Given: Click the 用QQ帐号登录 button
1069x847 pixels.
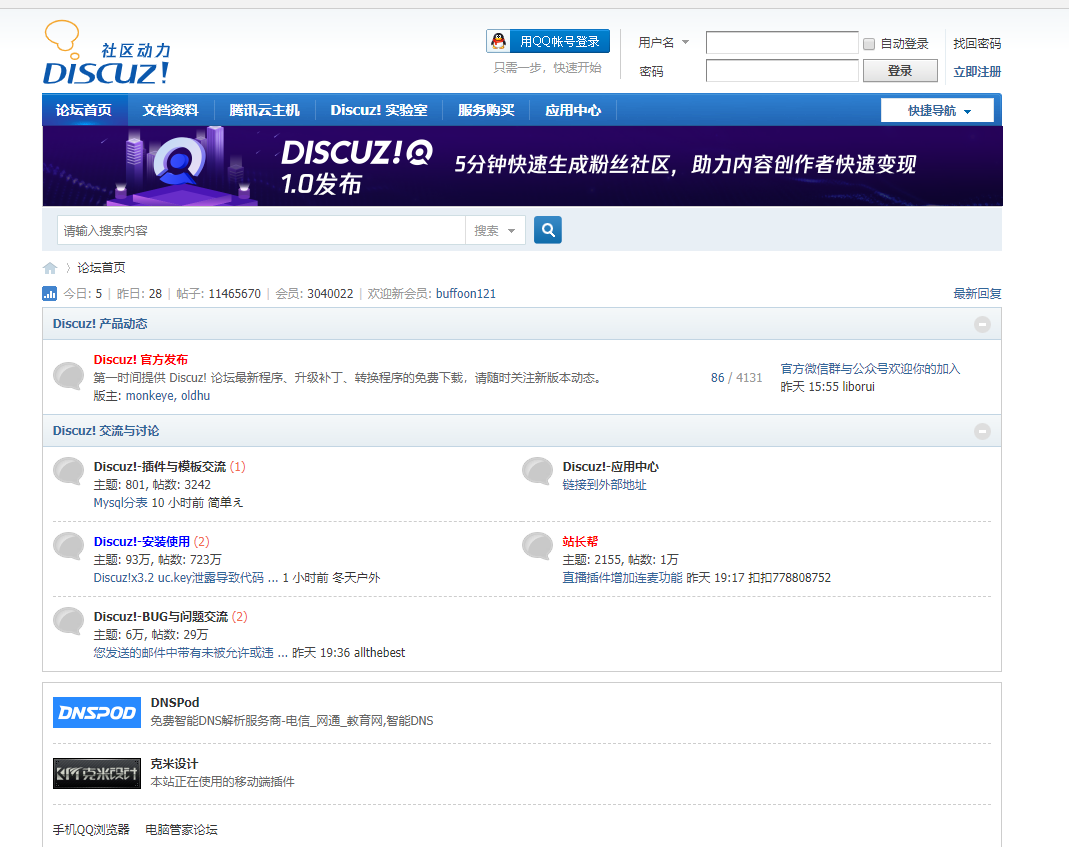Looking at the screenshot, I should 548,41.
